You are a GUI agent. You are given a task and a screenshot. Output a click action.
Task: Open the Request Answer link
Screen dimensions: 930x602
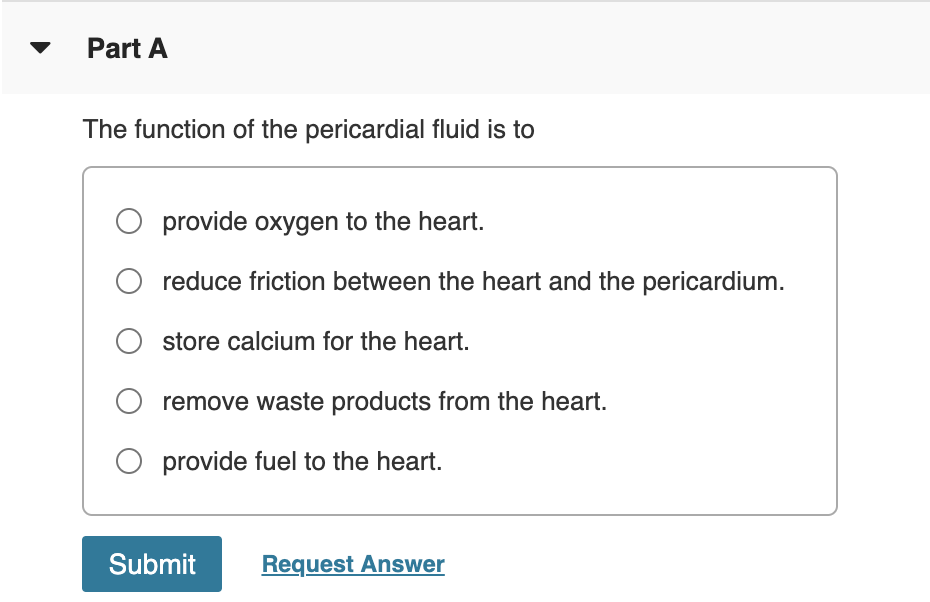[353, 564]
